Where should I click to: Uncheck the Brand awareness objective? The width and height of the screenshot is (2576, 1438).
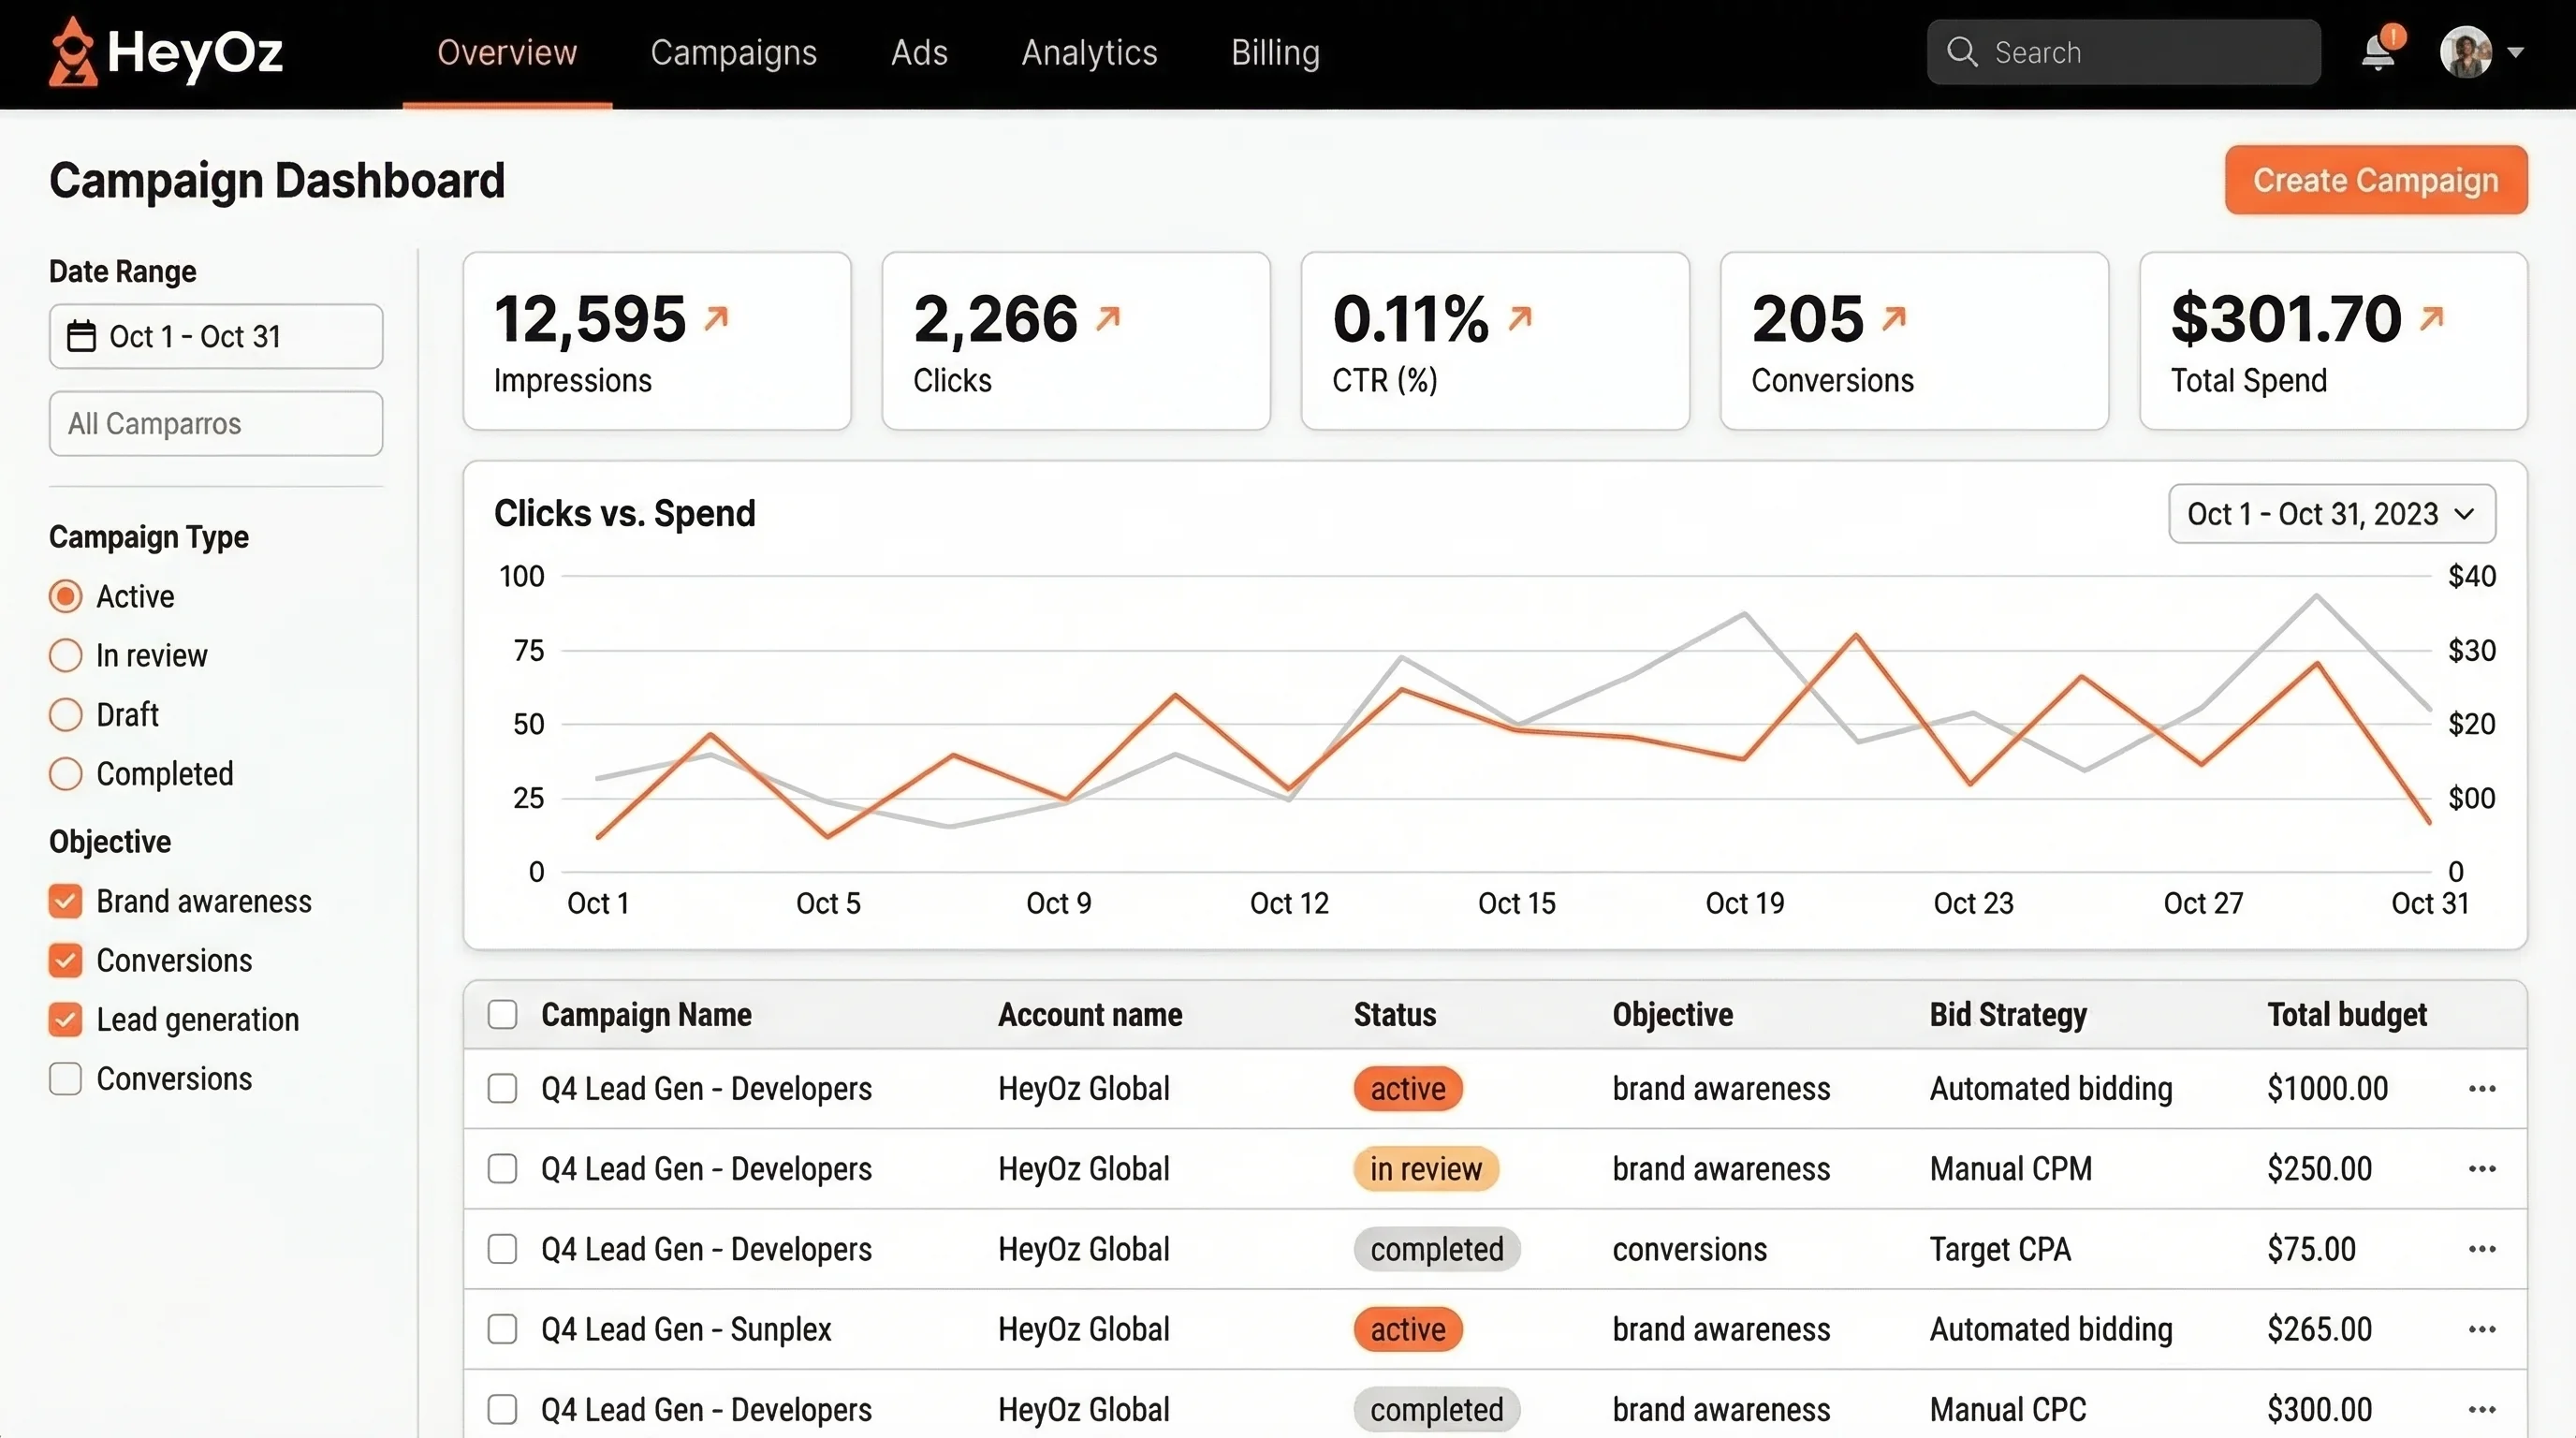coord(66,901)
